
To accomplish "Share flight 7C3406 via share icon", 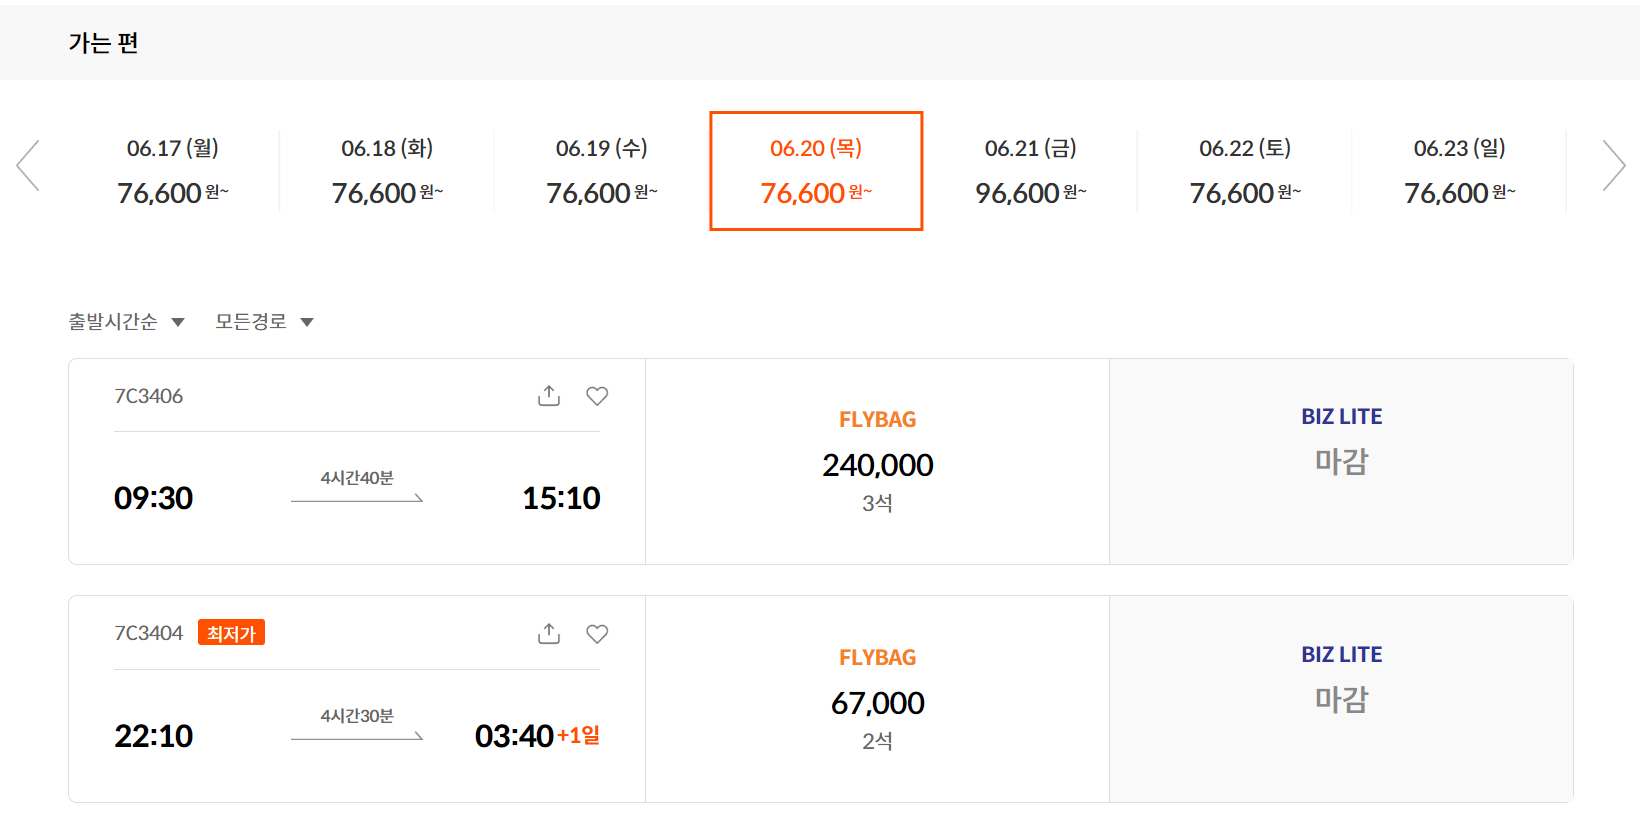I will tap(549, 396).
